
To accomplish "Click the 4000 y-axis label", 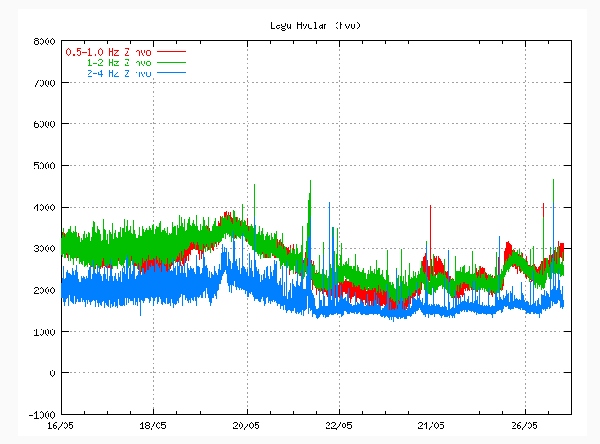I will [43, 208].
